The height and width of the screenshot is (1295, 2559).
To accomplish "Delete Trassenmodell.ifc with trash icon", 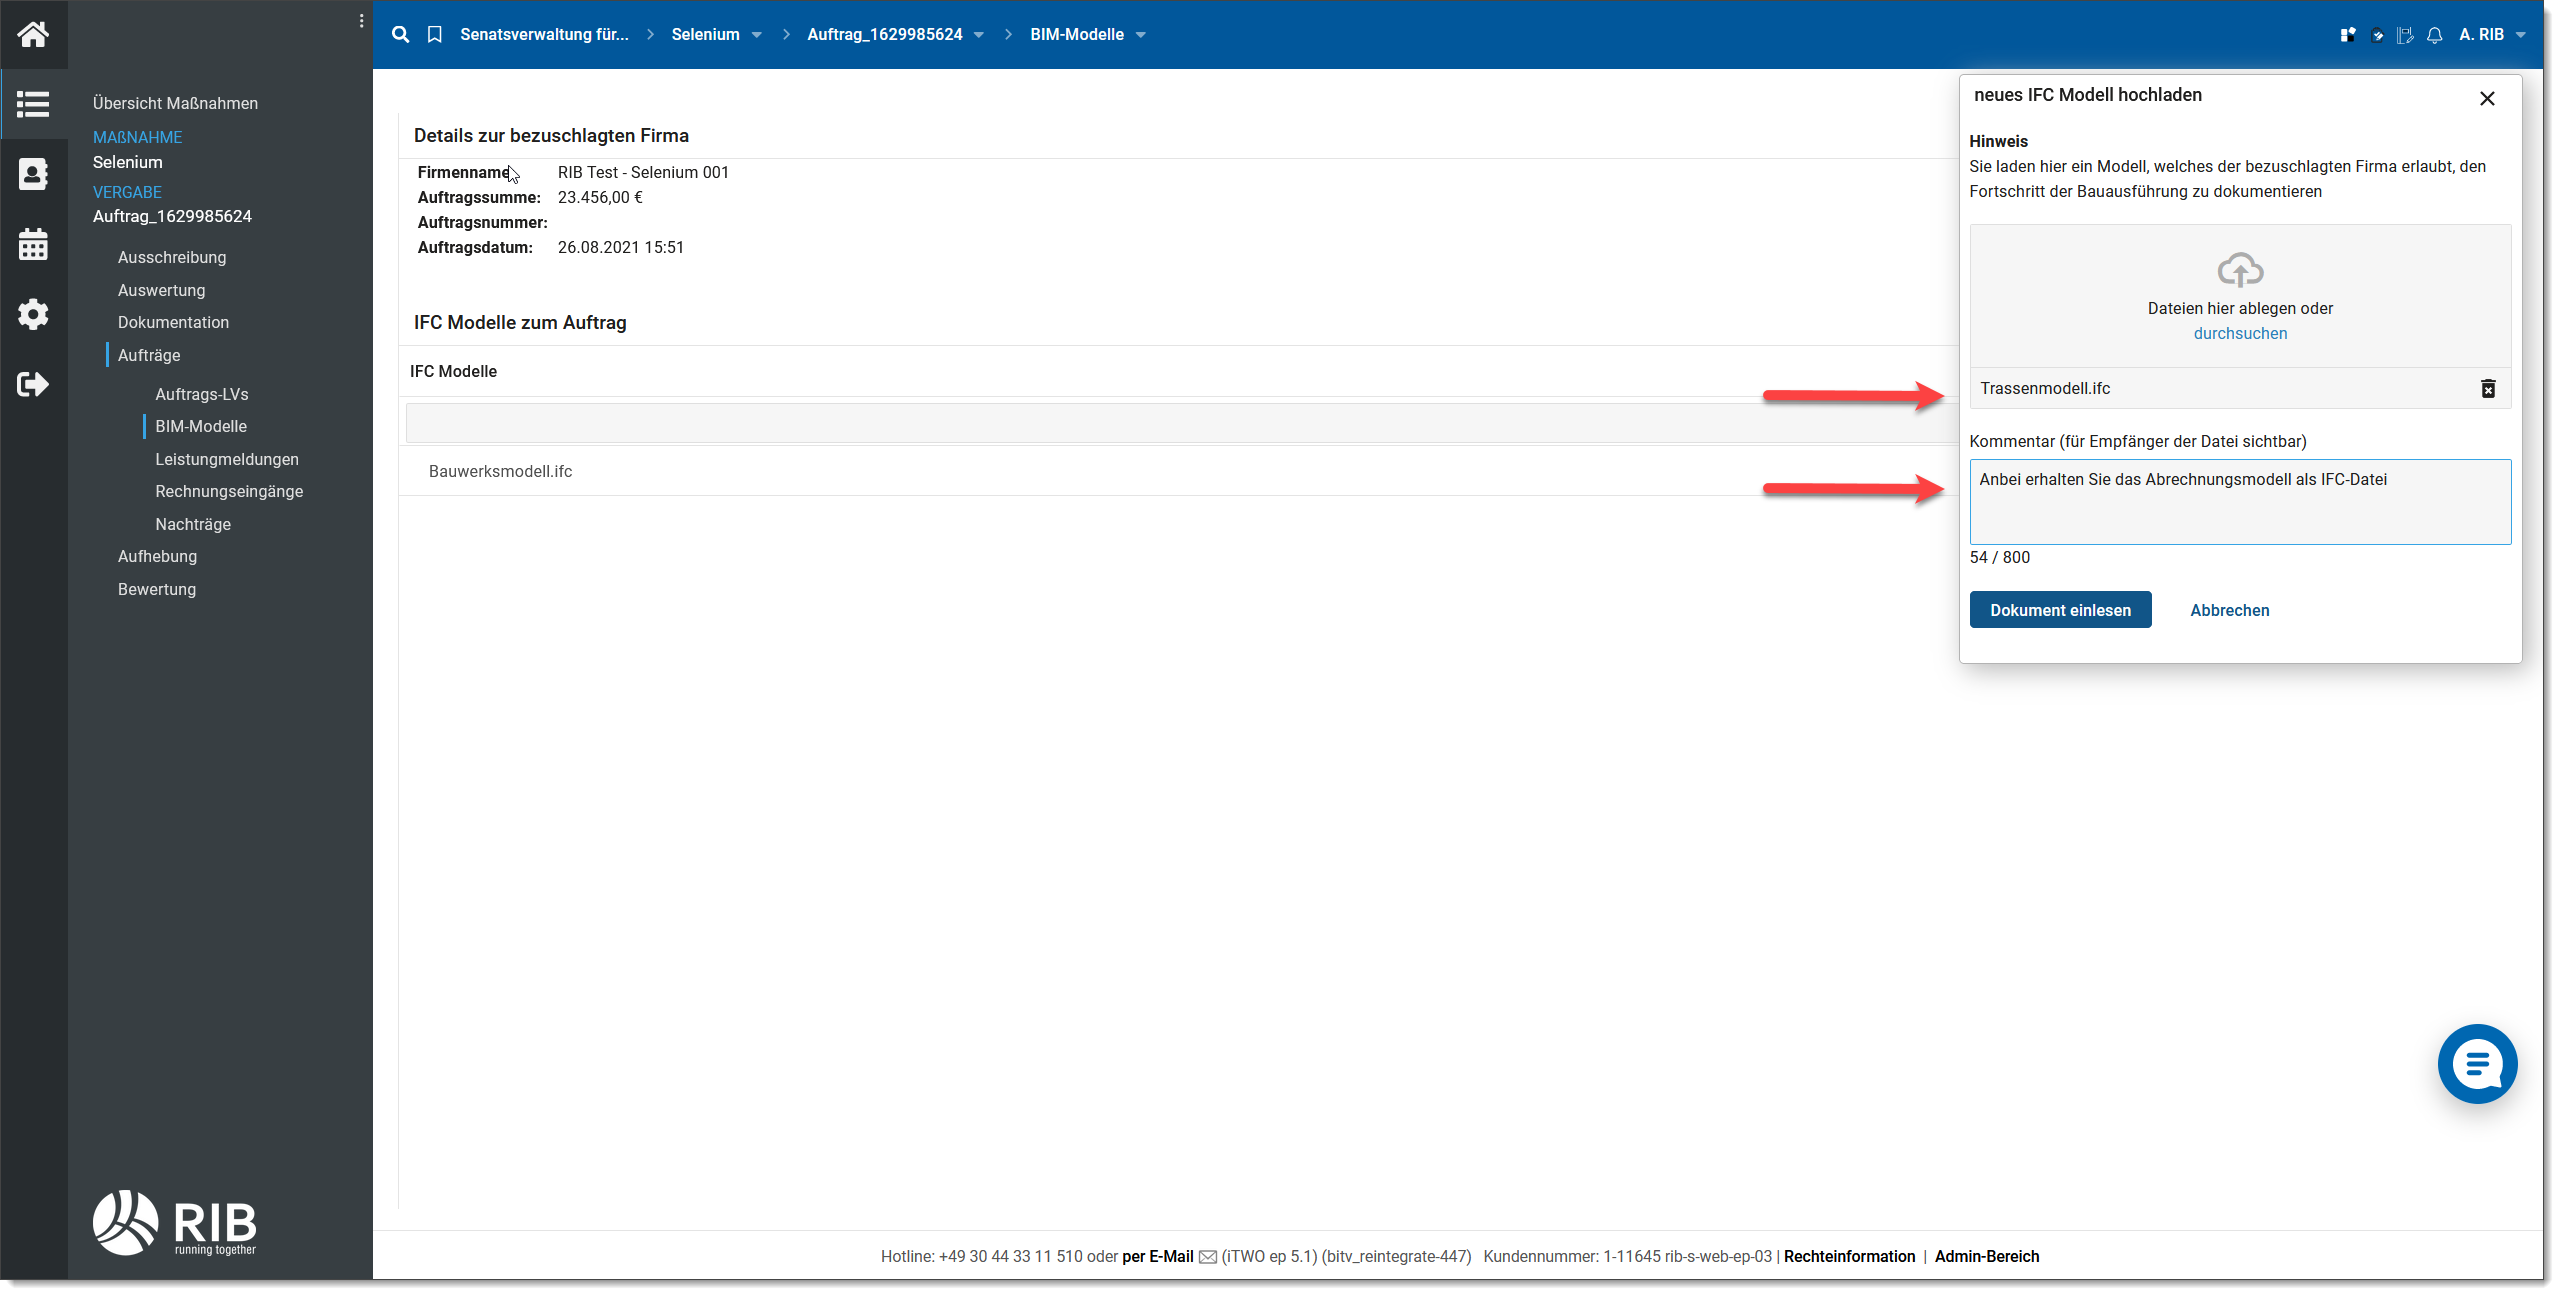I will pyautogui.click(x=2487, y=388).
